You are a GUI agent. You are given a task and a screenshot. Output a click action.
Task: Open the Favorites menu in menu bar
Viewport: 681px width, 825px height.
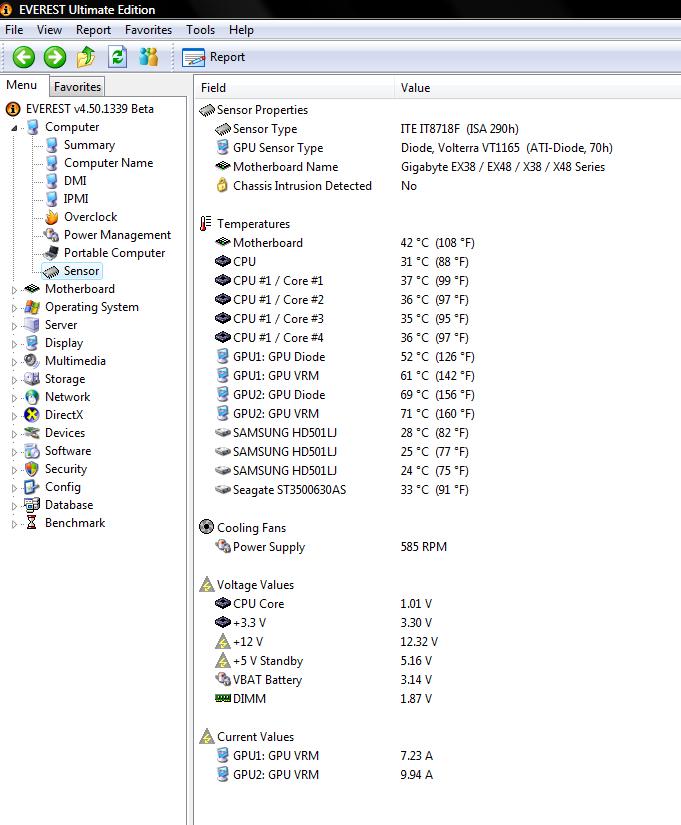(148, 30)
